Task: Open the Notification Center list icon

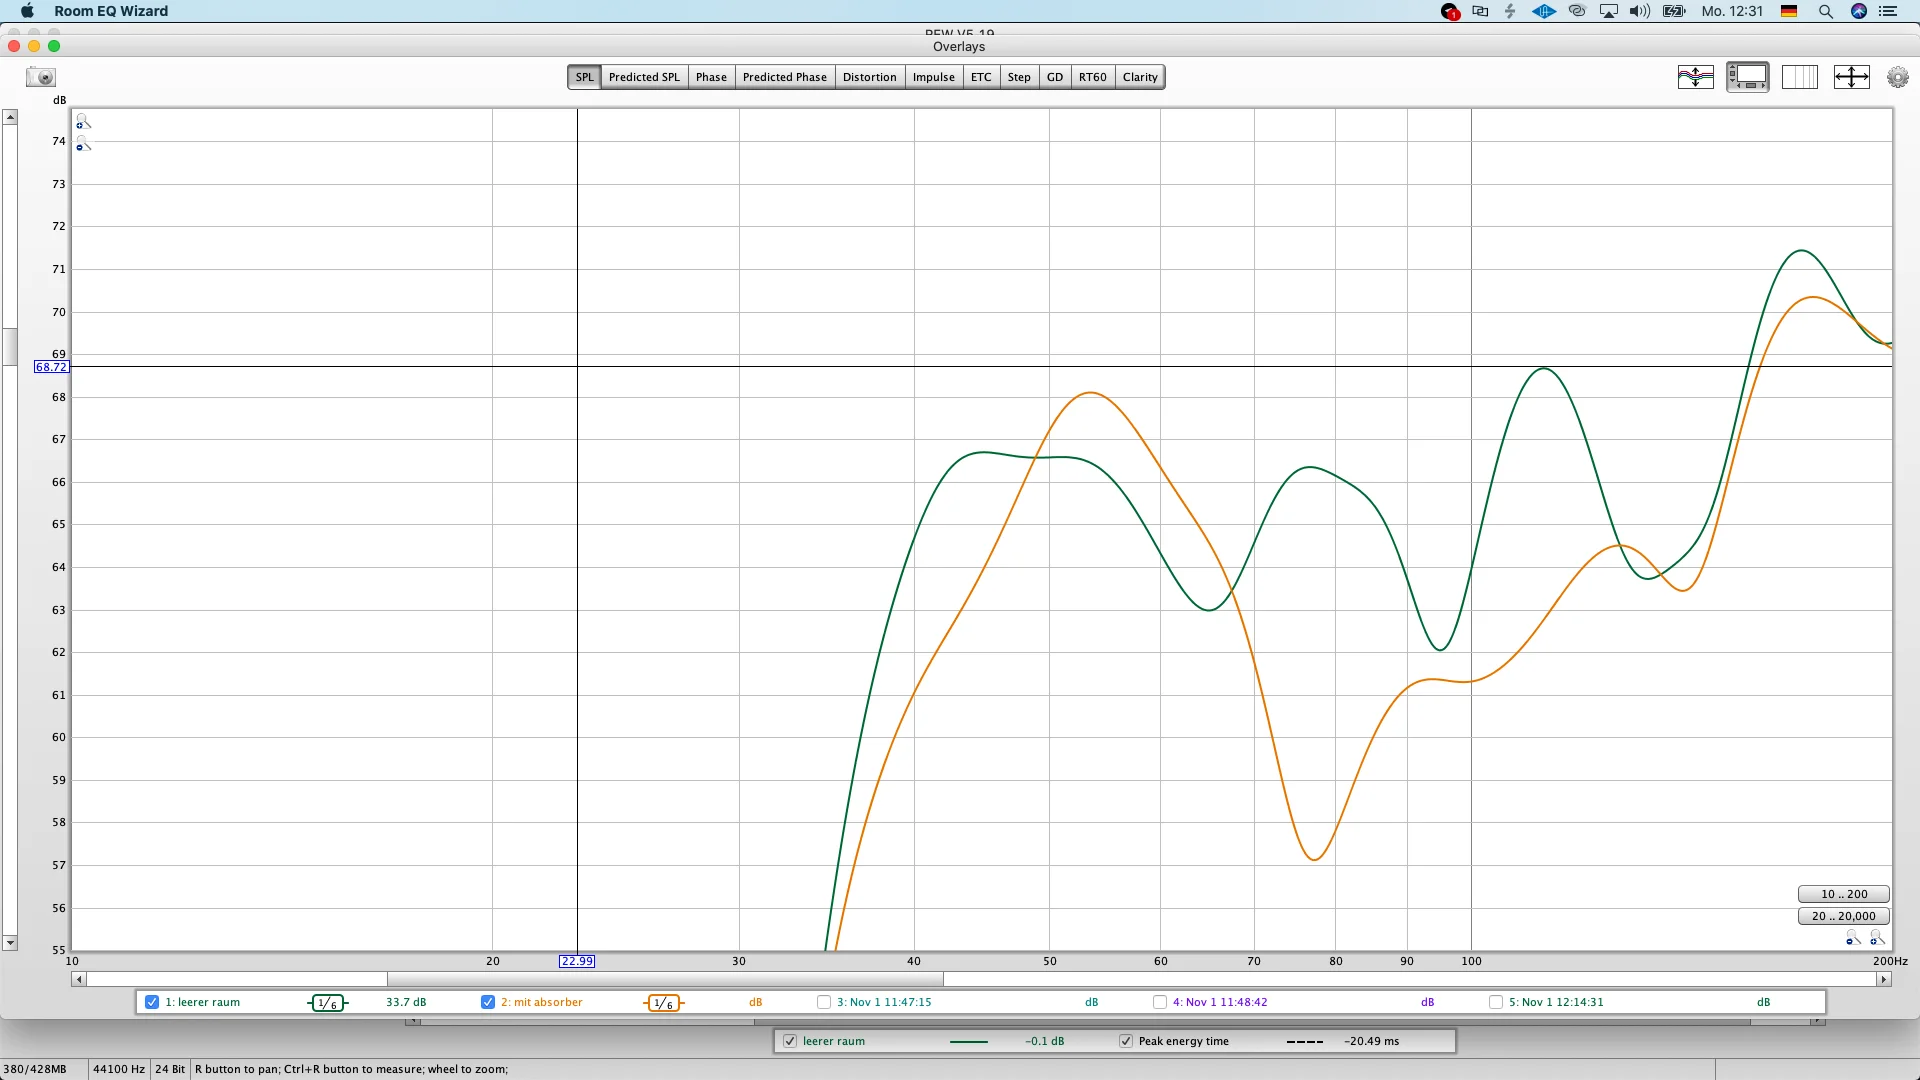Action: click(1888, 11)
